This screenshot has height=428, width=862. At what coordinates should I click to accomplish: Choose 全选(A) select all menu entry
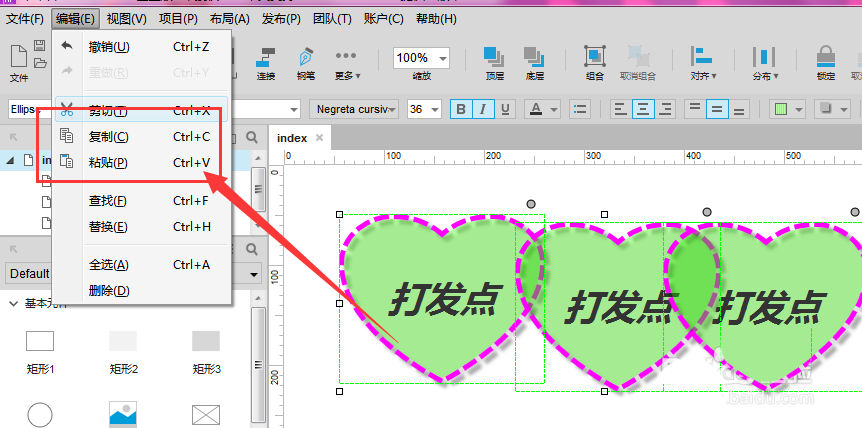pyautogui.click(x=141, y=265)
